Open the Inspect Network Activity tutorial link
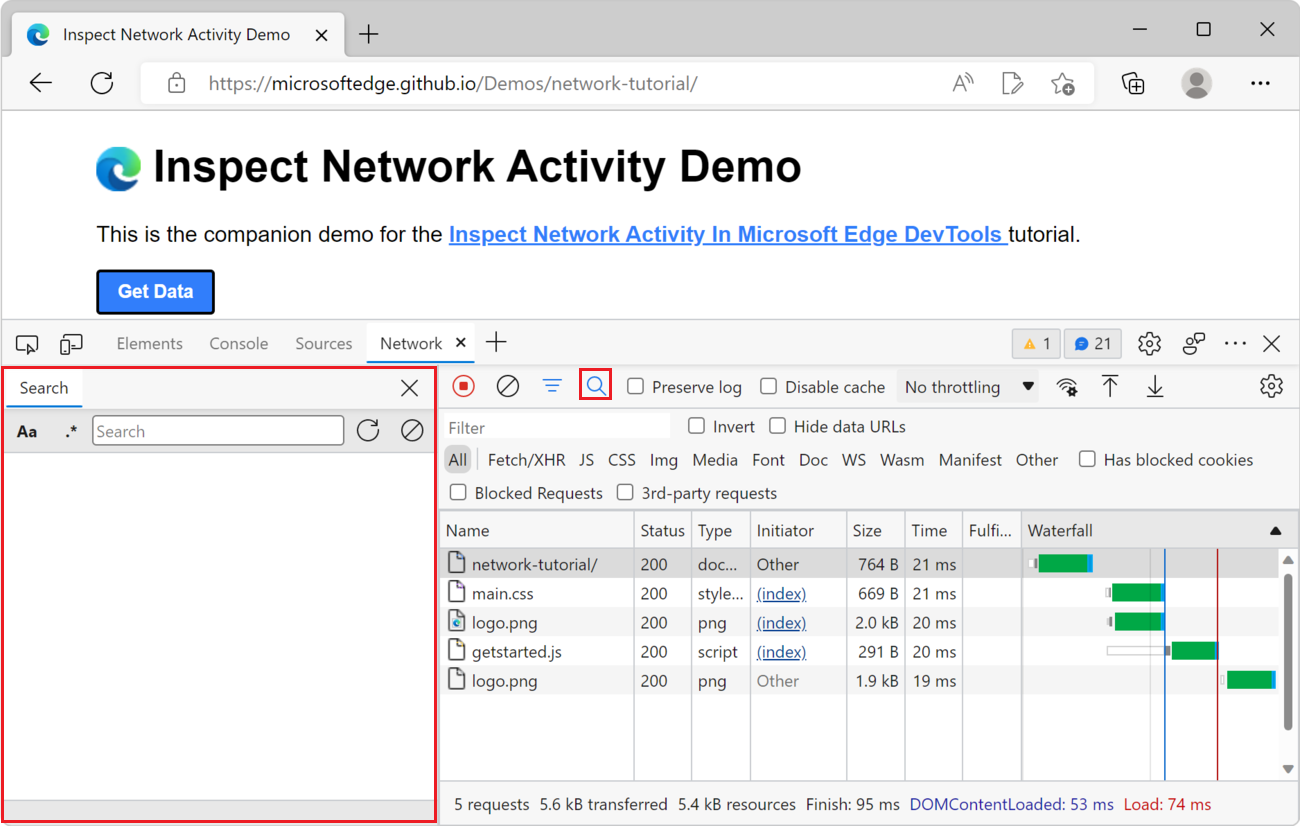This screenshot has height=826, width=1300. pyautogui.click(x=728, y=235)
